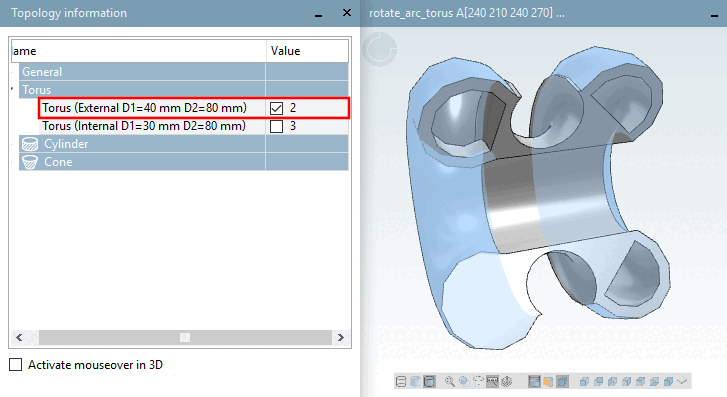
Task: Click the horizontal scrollbar right arrow
Action: [340, 337]
